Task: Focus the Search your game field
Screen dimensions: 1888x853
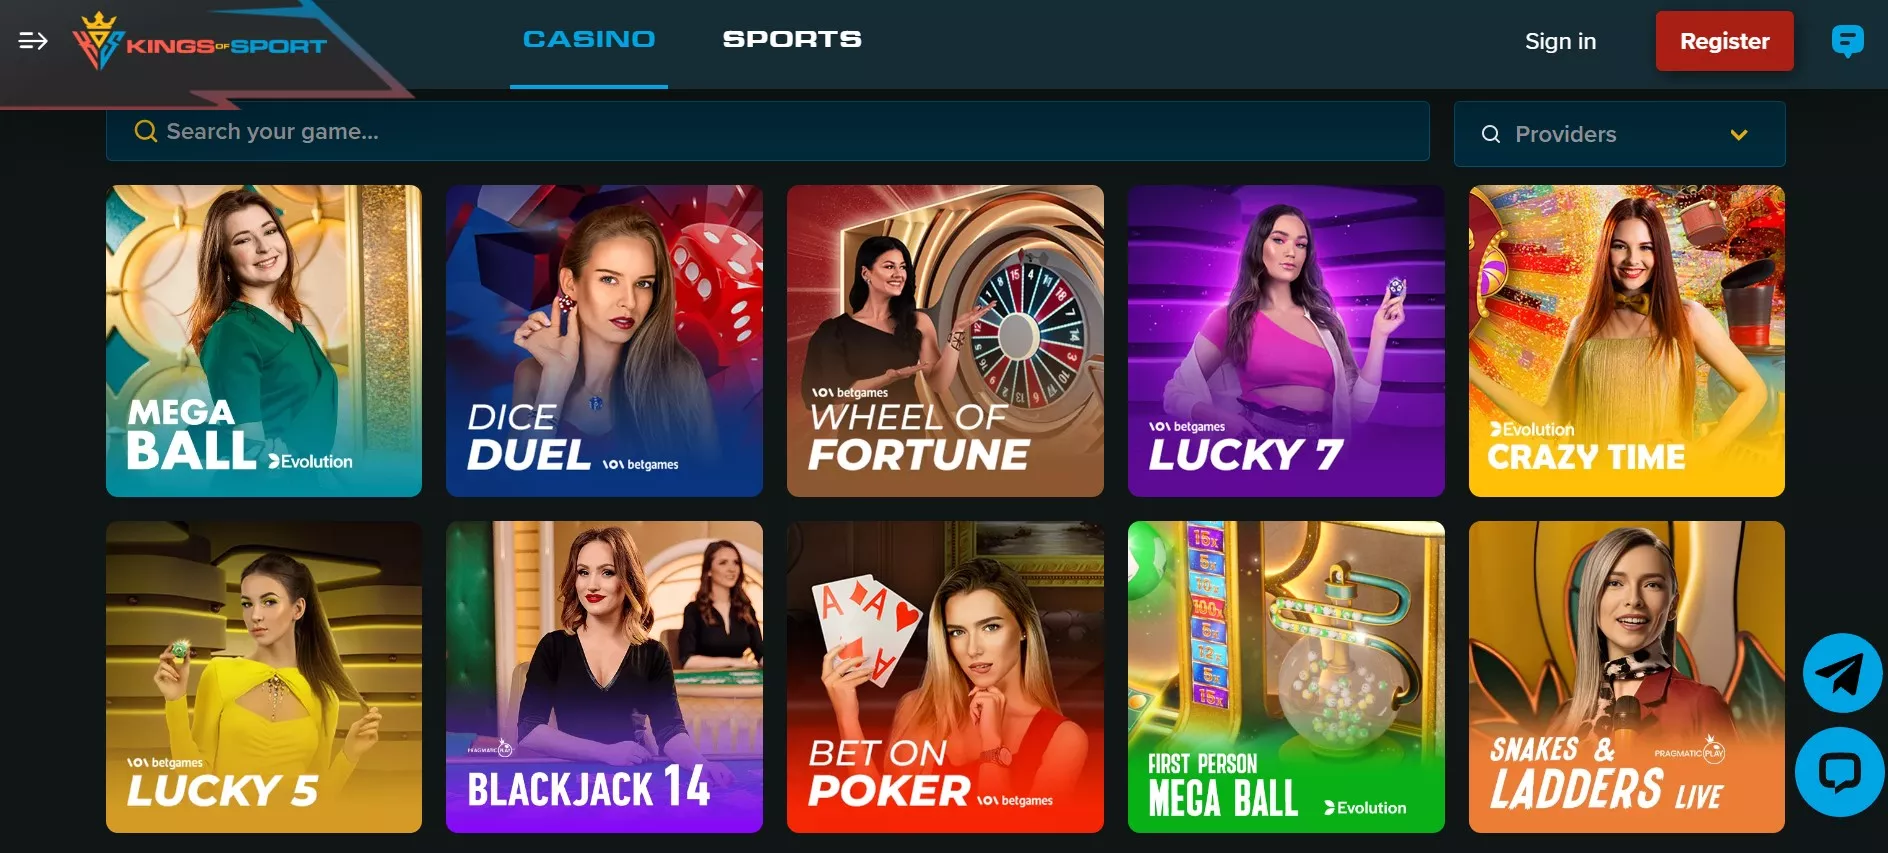Action: [x=767, y=131]
